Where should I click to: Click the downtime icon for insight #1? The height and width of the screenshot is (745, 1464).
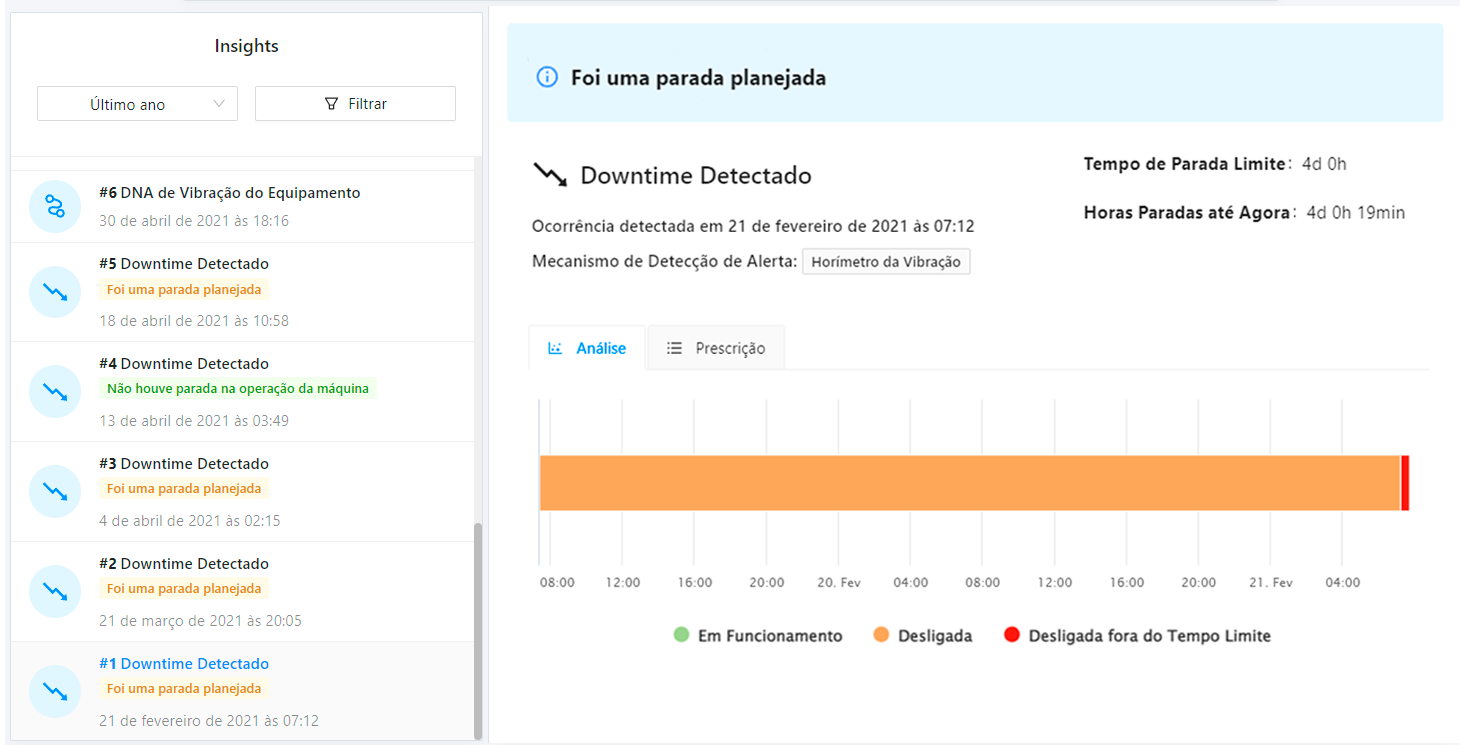point(55,692)
